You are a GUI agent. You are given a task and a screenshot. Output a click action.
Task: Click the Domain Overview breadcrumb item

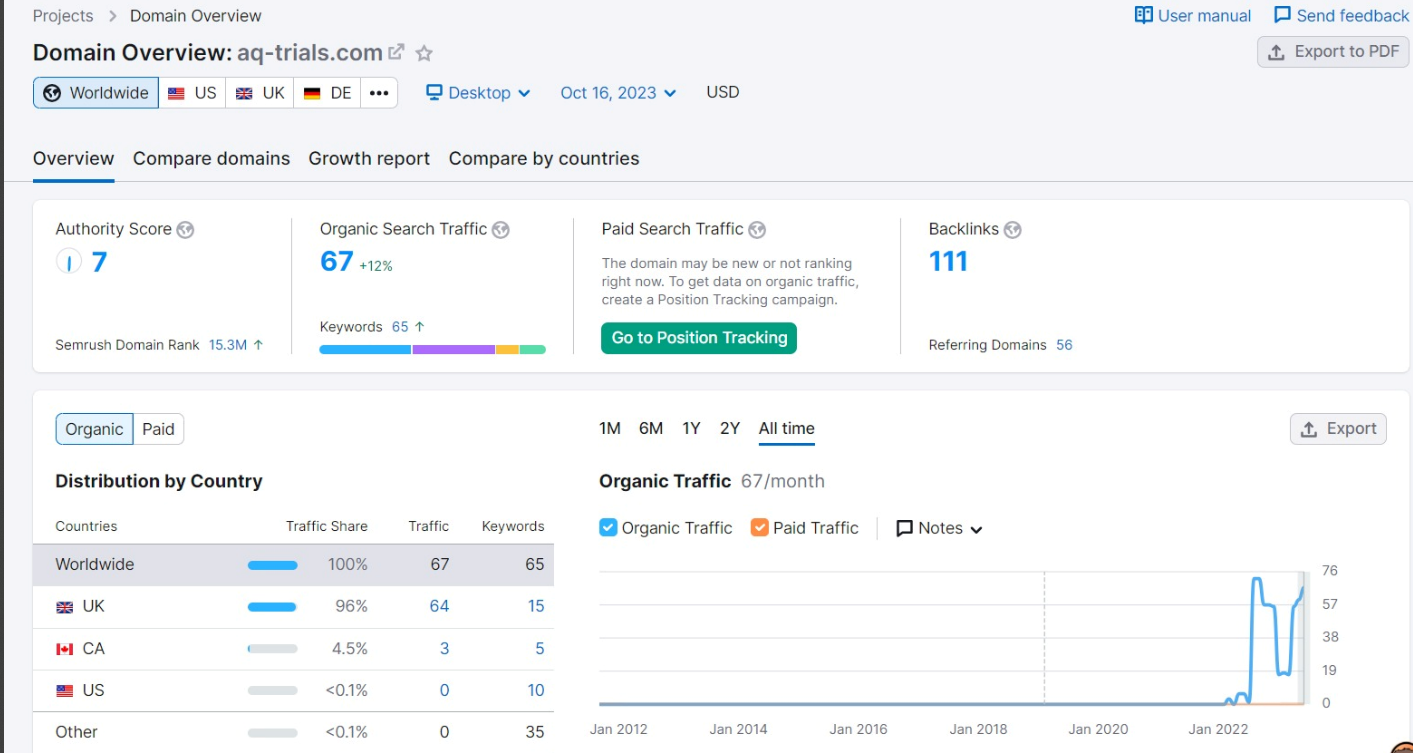click(x=196, y=16)
